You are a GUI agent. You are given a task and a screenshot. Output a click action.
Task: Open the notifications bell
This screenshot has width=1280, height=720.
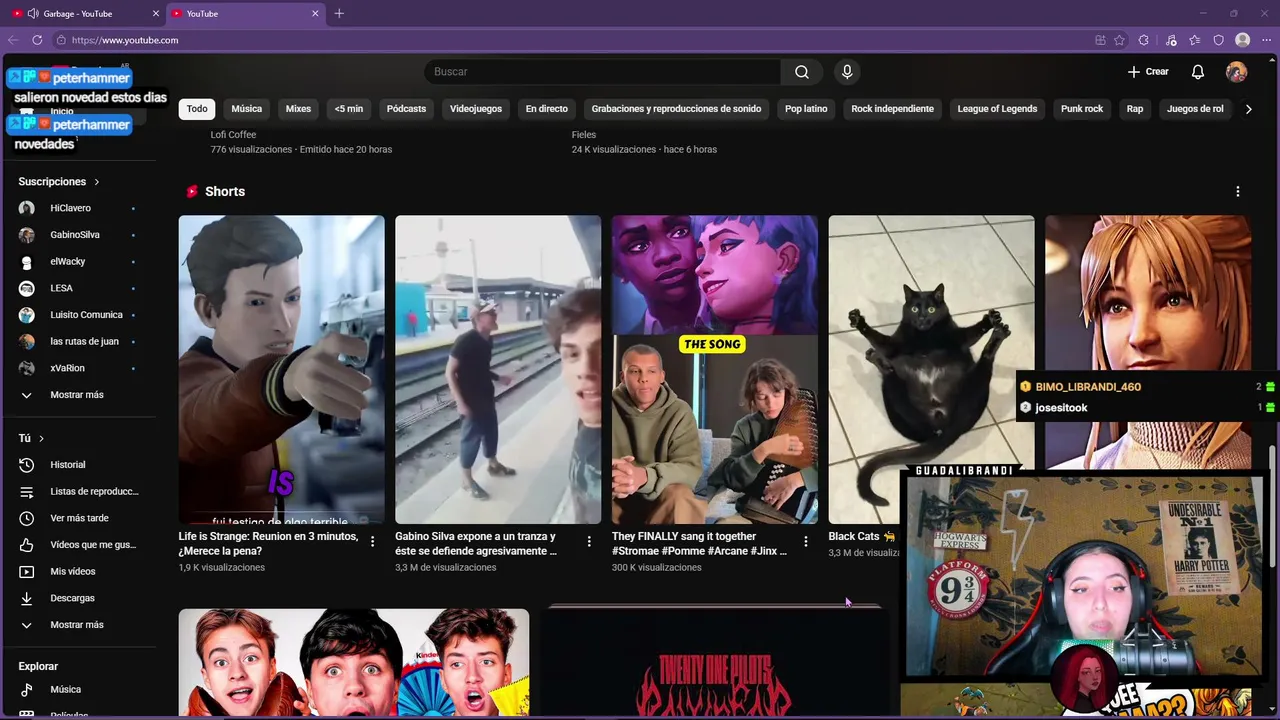(x=1197, y=72)
